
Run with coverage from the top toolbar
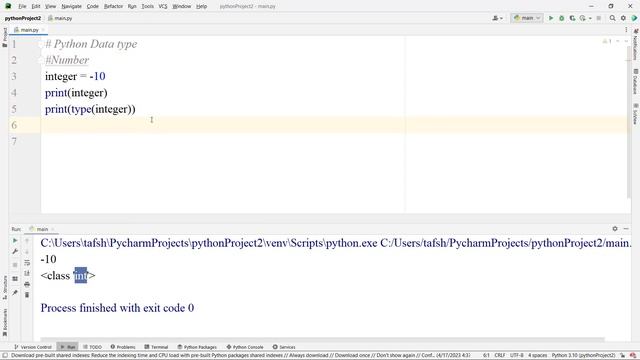coord(572,18)
